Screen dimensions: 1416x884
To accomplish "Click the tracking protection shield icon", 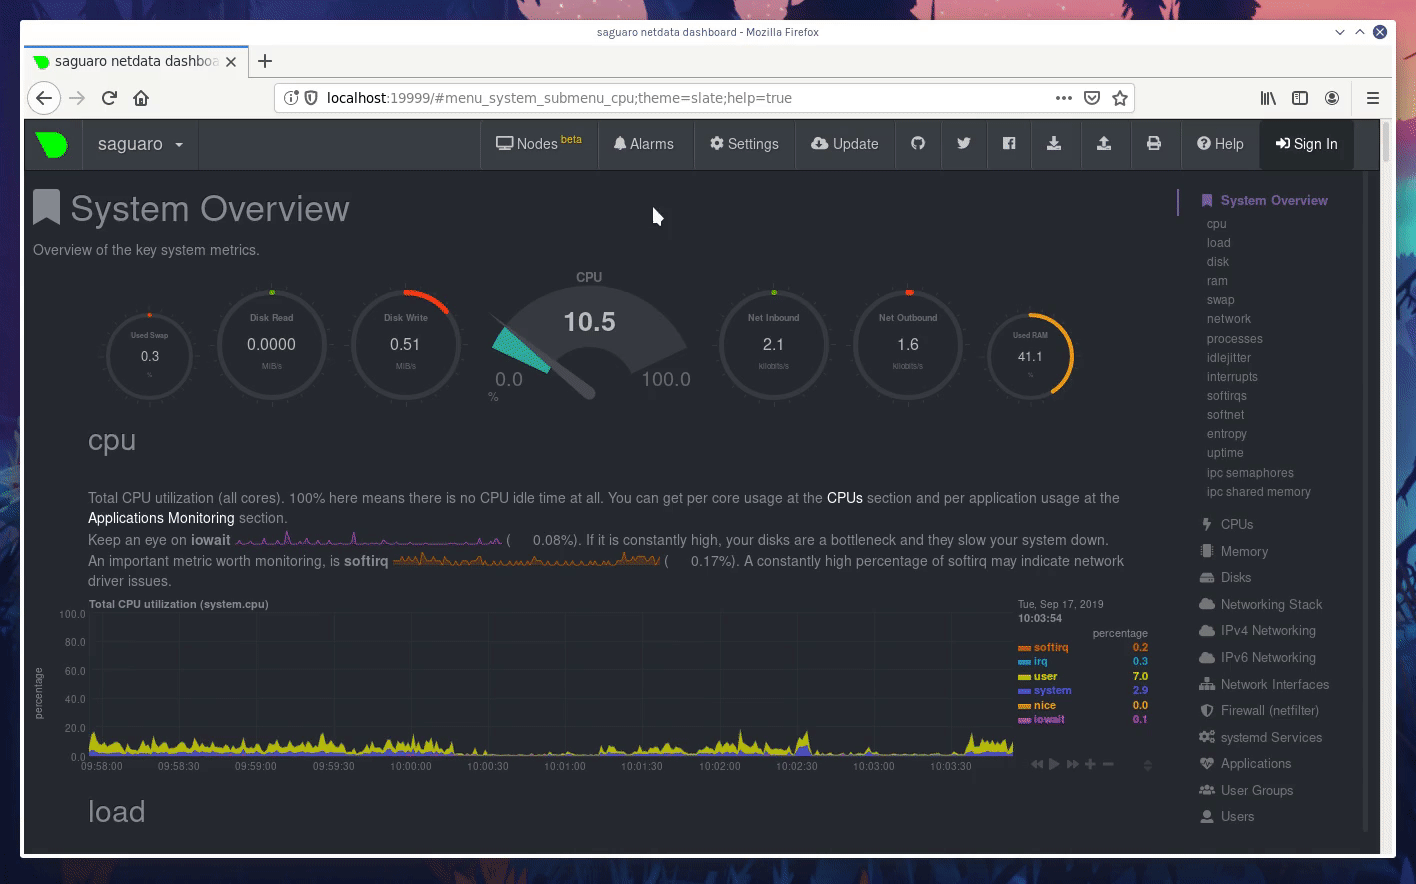I will tap(311, 98).
